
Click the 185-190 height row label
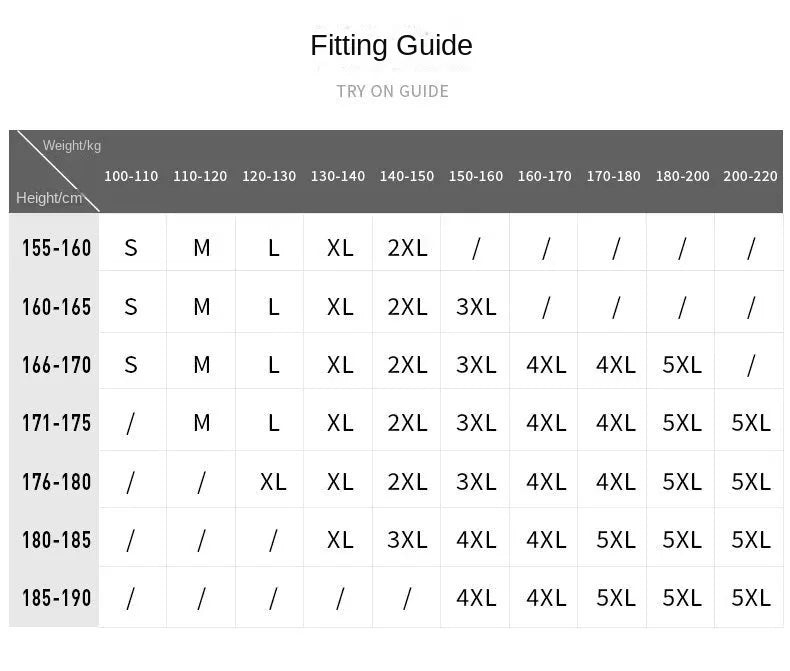coord(56,598)
